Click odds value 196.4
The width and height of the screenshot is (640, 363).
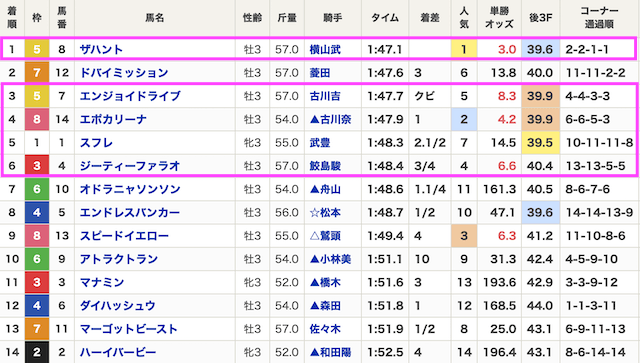(500, 352)
